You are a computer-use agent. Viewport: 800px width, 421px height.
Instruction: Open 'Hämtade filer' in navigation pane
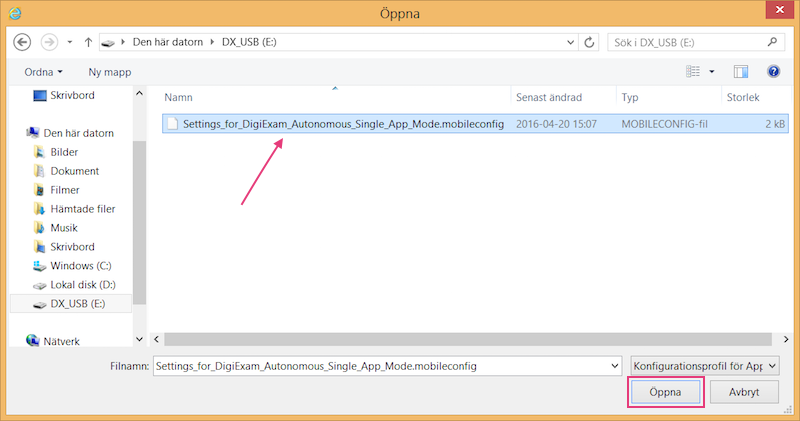(x=83, y=209)
